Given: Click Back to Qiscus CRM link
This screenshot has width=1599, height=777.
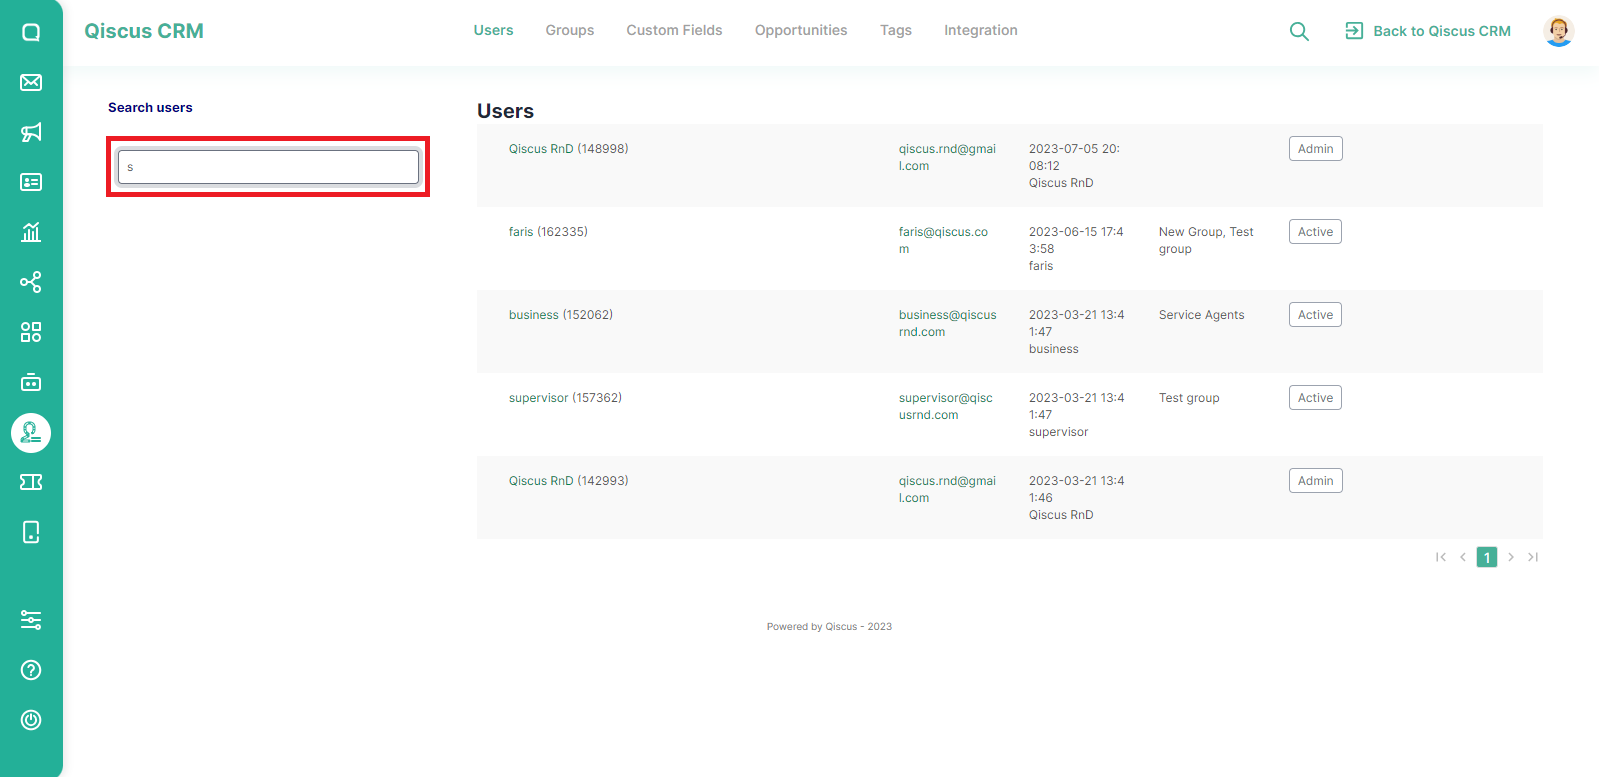Looking at the screenshot, I should 1428,31.
